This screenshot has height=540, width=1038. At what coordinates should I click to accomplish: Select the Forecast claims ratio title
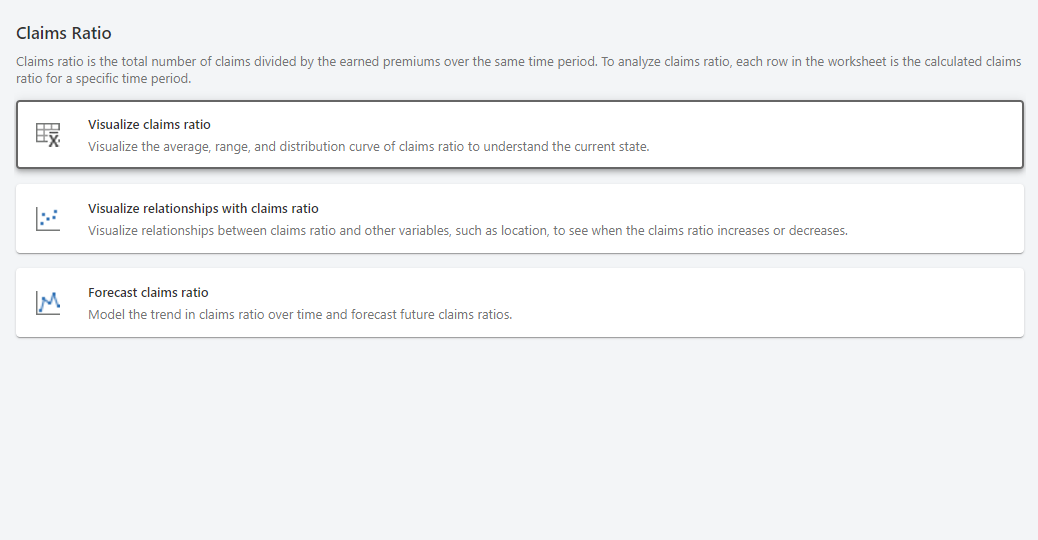tap(148, 293)
